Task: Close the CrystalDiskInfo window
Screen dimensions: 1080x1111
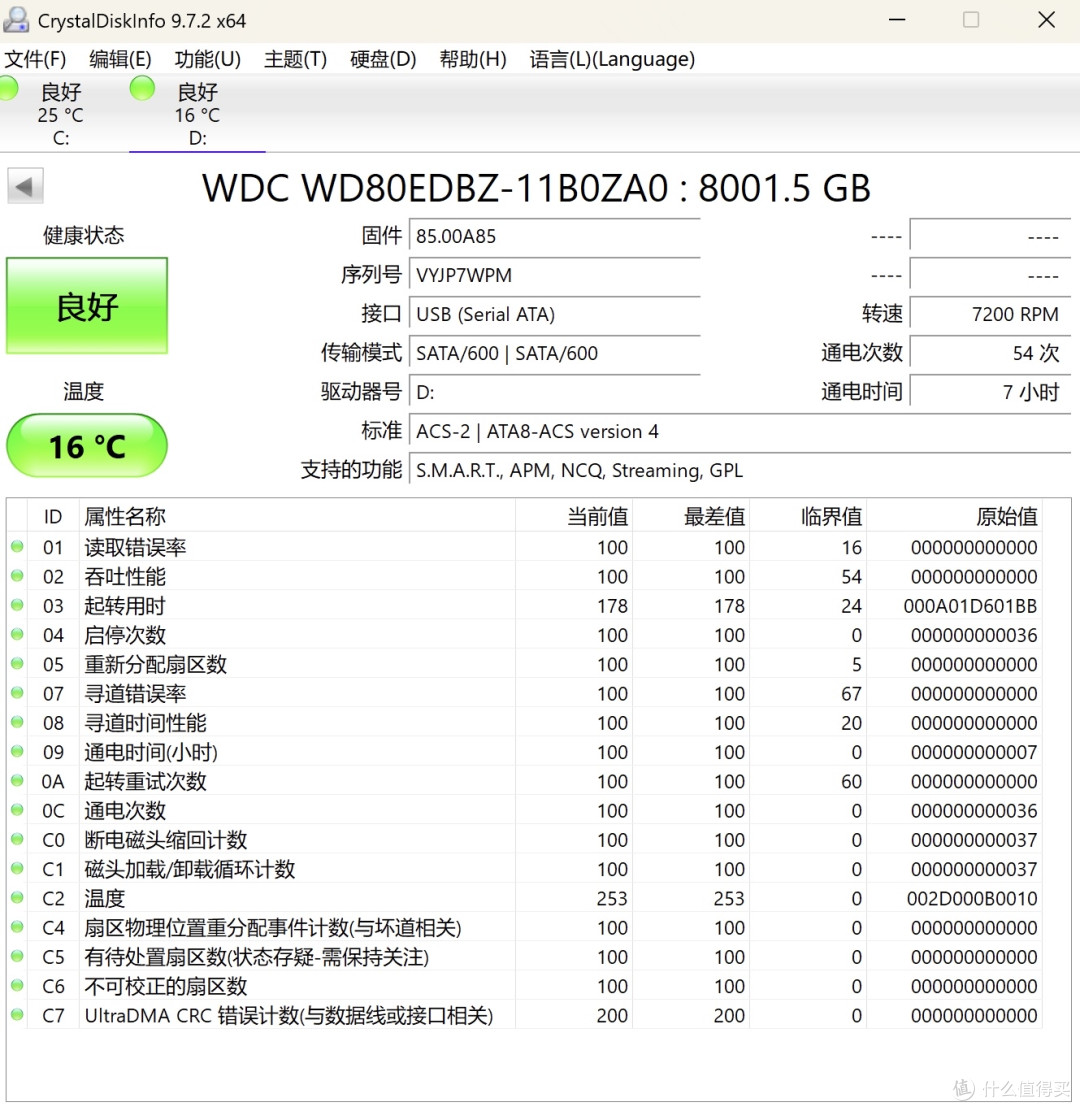Action: point(1047,19)
